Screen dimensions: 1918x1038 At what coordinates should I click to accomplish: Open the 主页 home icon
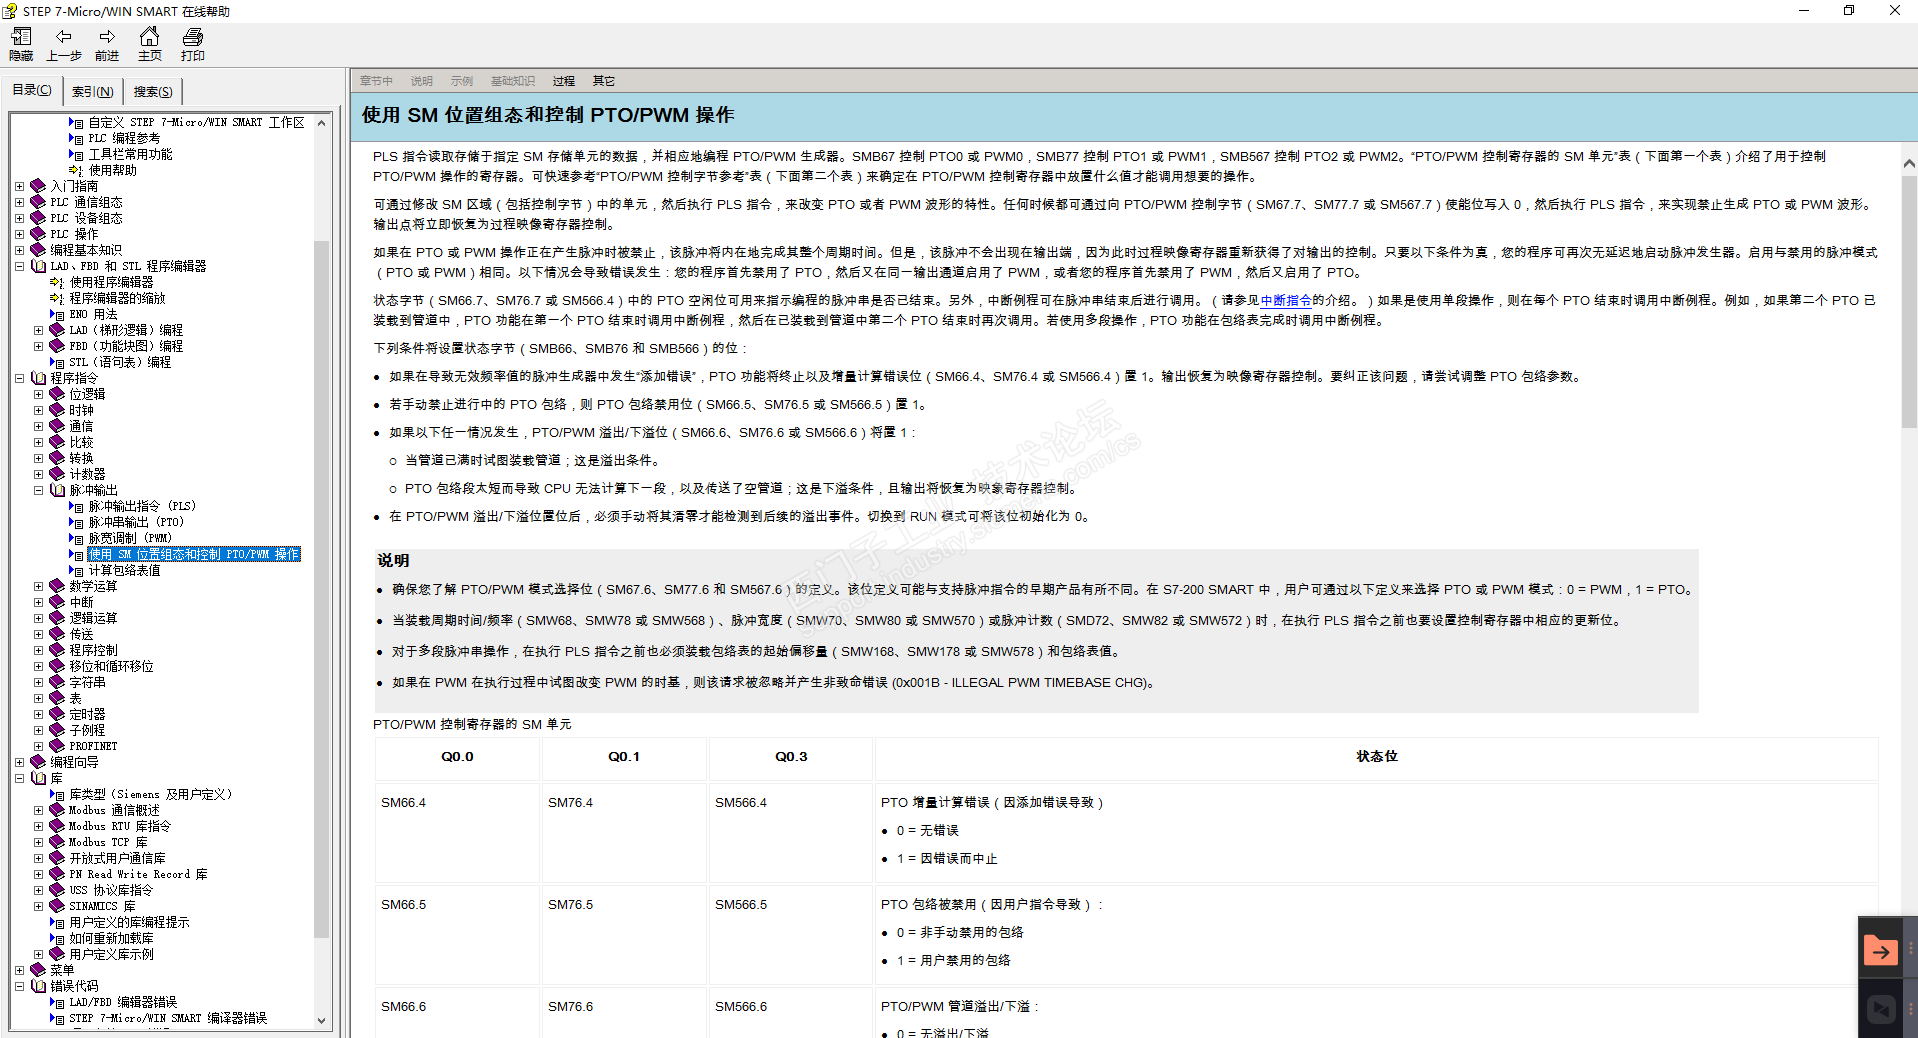(x=149, y=37)
